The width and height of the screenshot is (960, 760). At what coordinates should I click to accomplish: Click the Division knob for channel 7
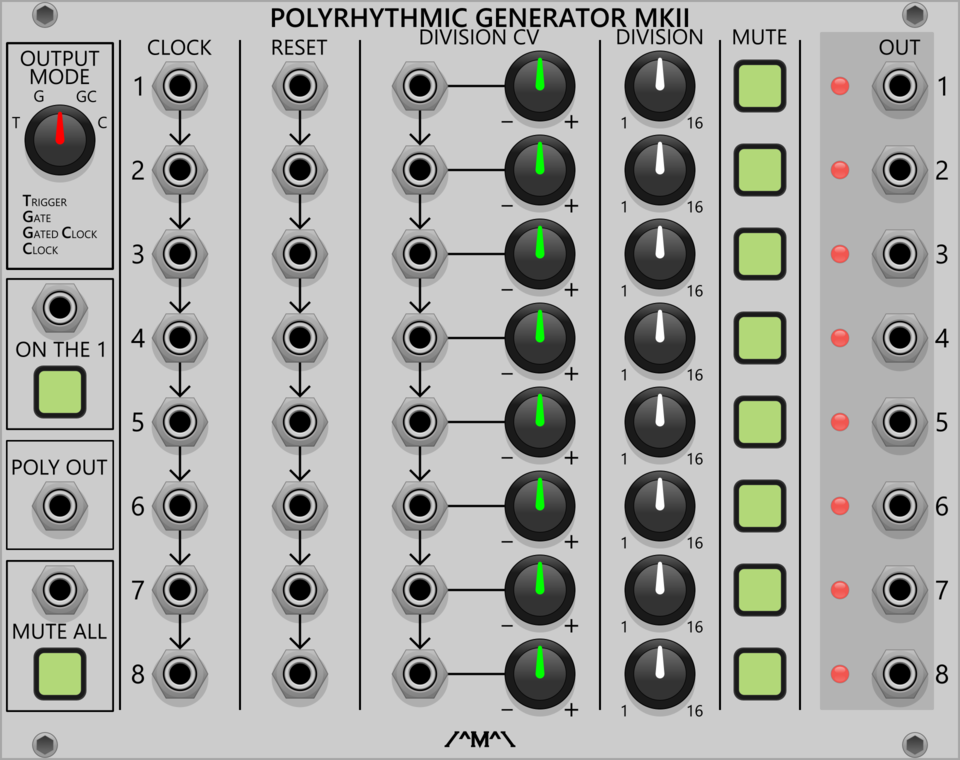point(660,590)
